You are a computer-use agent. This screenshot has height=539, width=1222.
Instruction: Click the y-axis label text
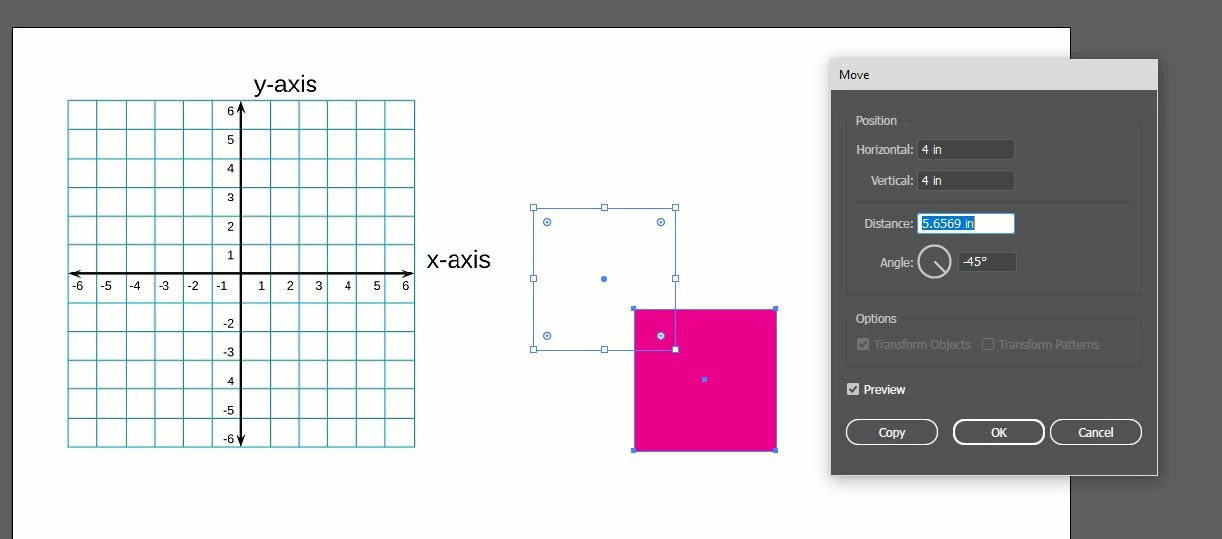click(285, 85)
